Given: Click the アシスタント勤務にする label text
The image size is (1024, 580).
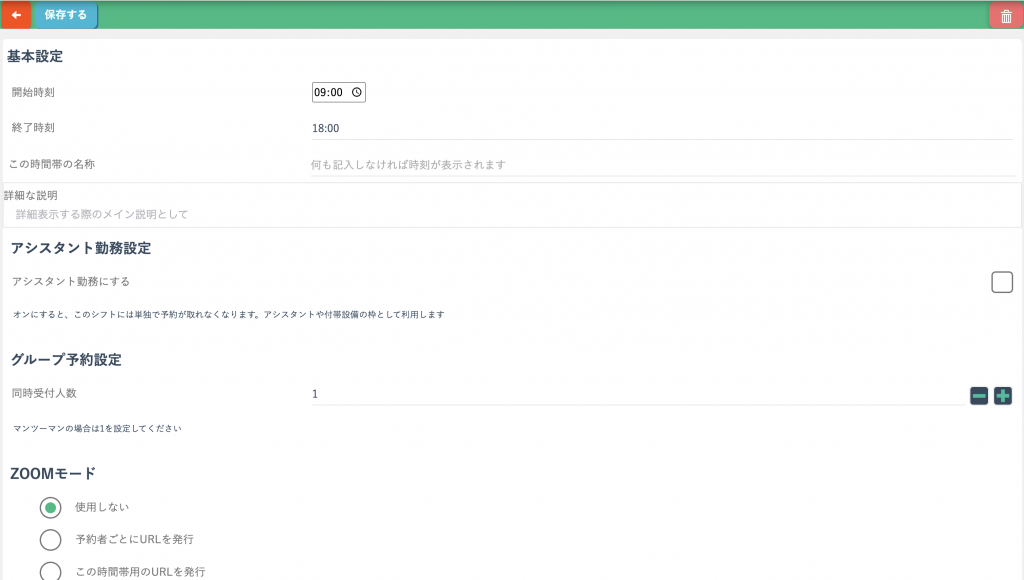Looking at the screenshot, I should (70, 282).
